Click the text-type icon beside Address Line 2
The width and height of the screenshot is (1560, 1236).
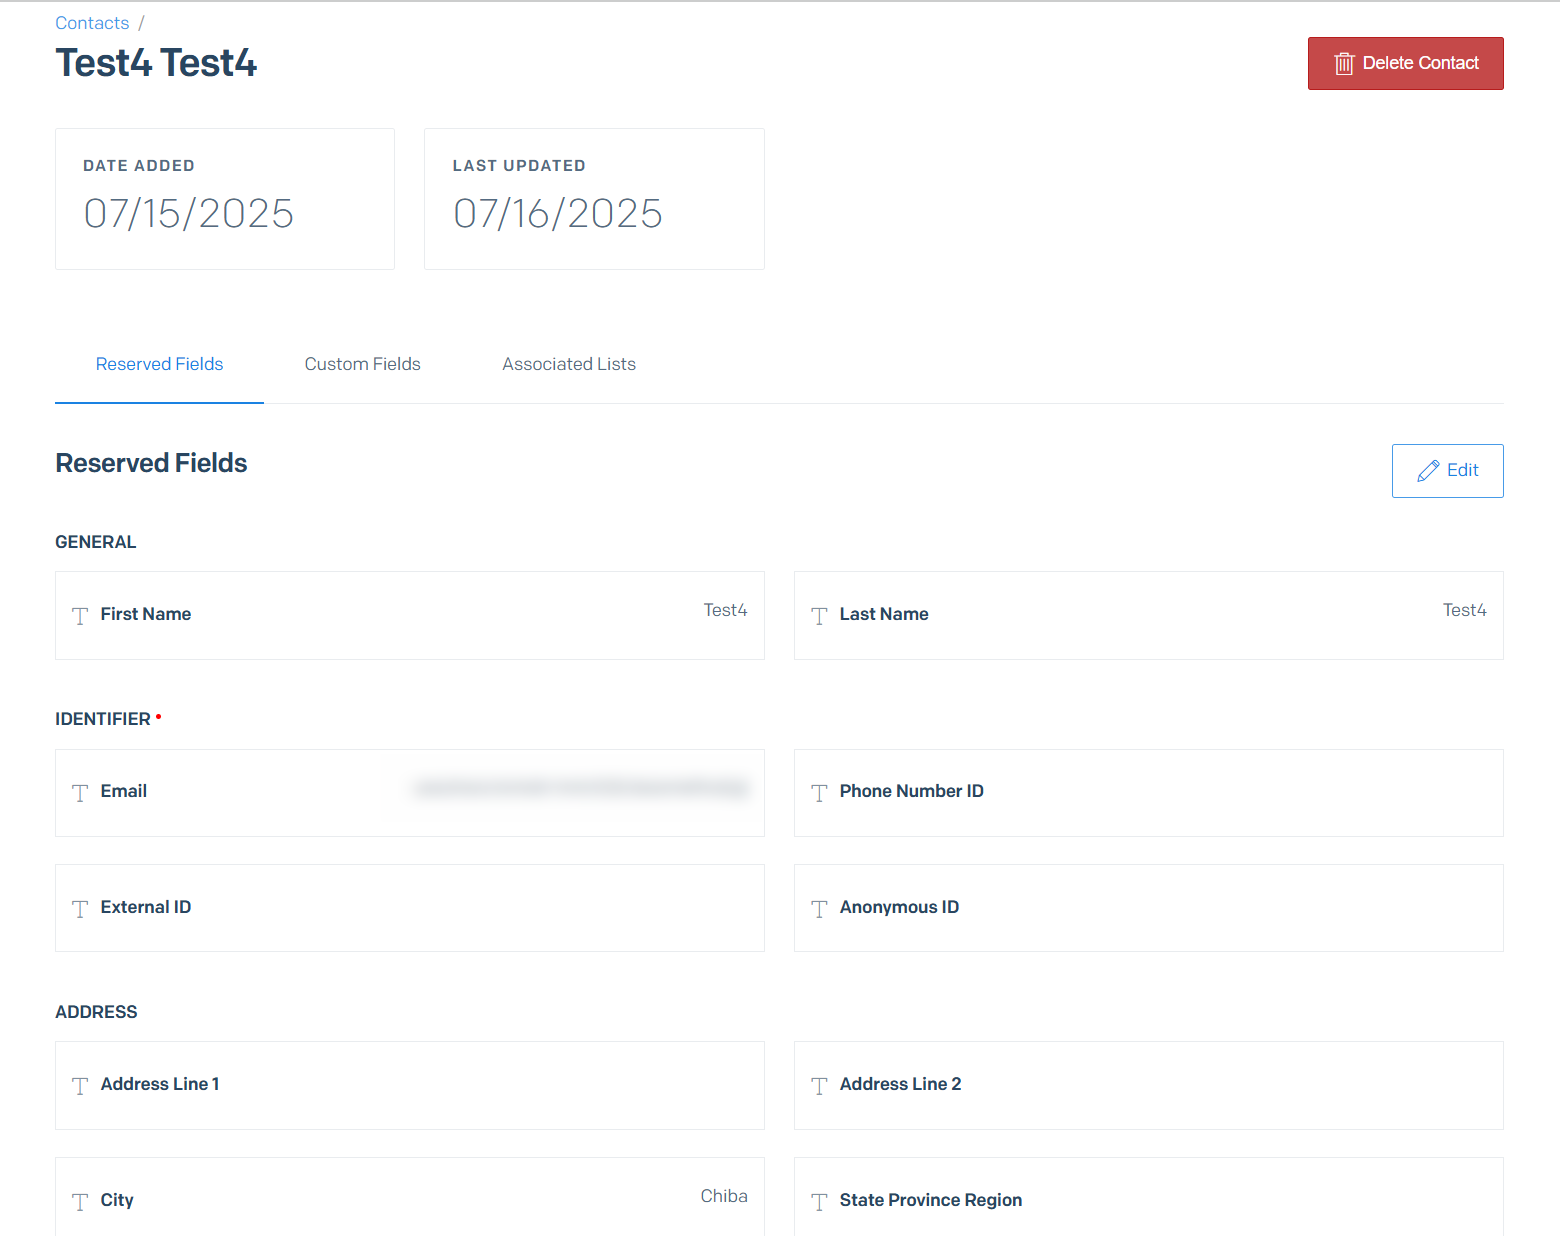tap(819, 1086)
